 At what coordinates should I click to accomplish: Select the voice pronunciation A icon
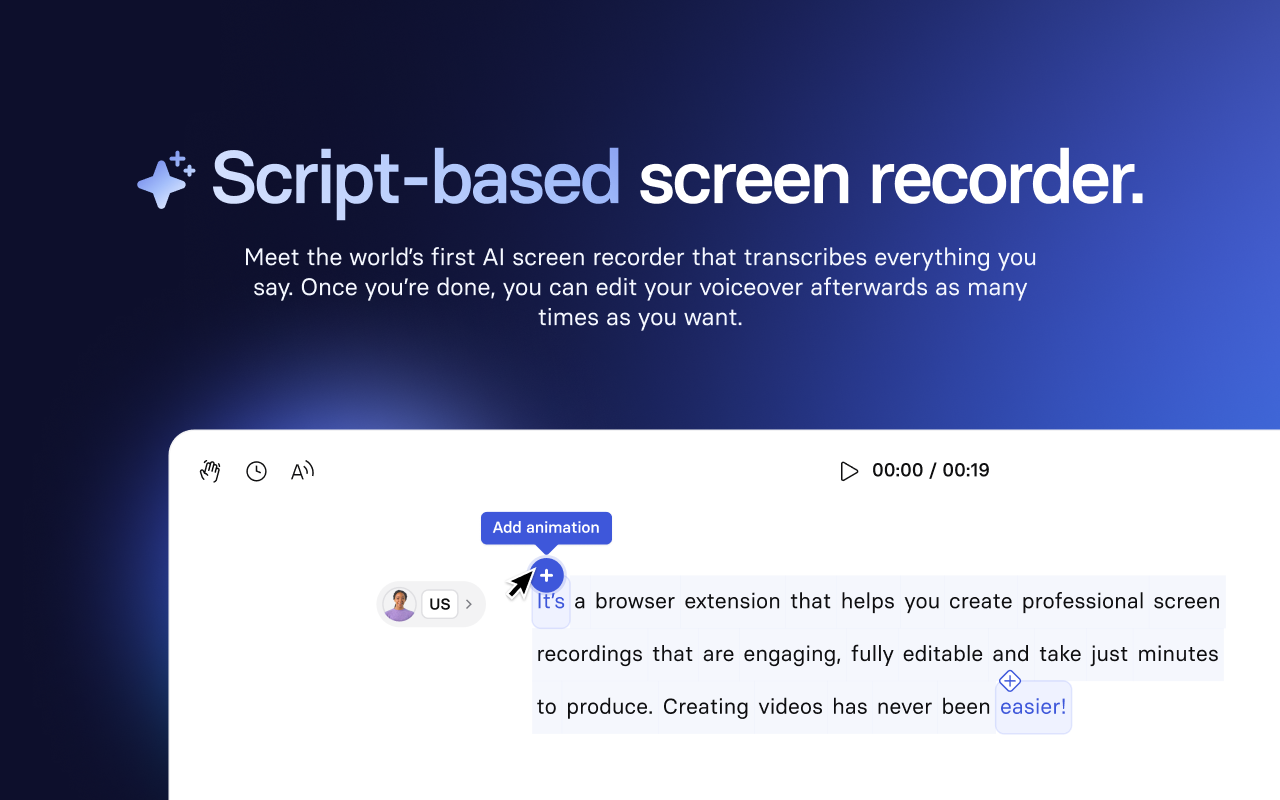click(x=302, y=471)
